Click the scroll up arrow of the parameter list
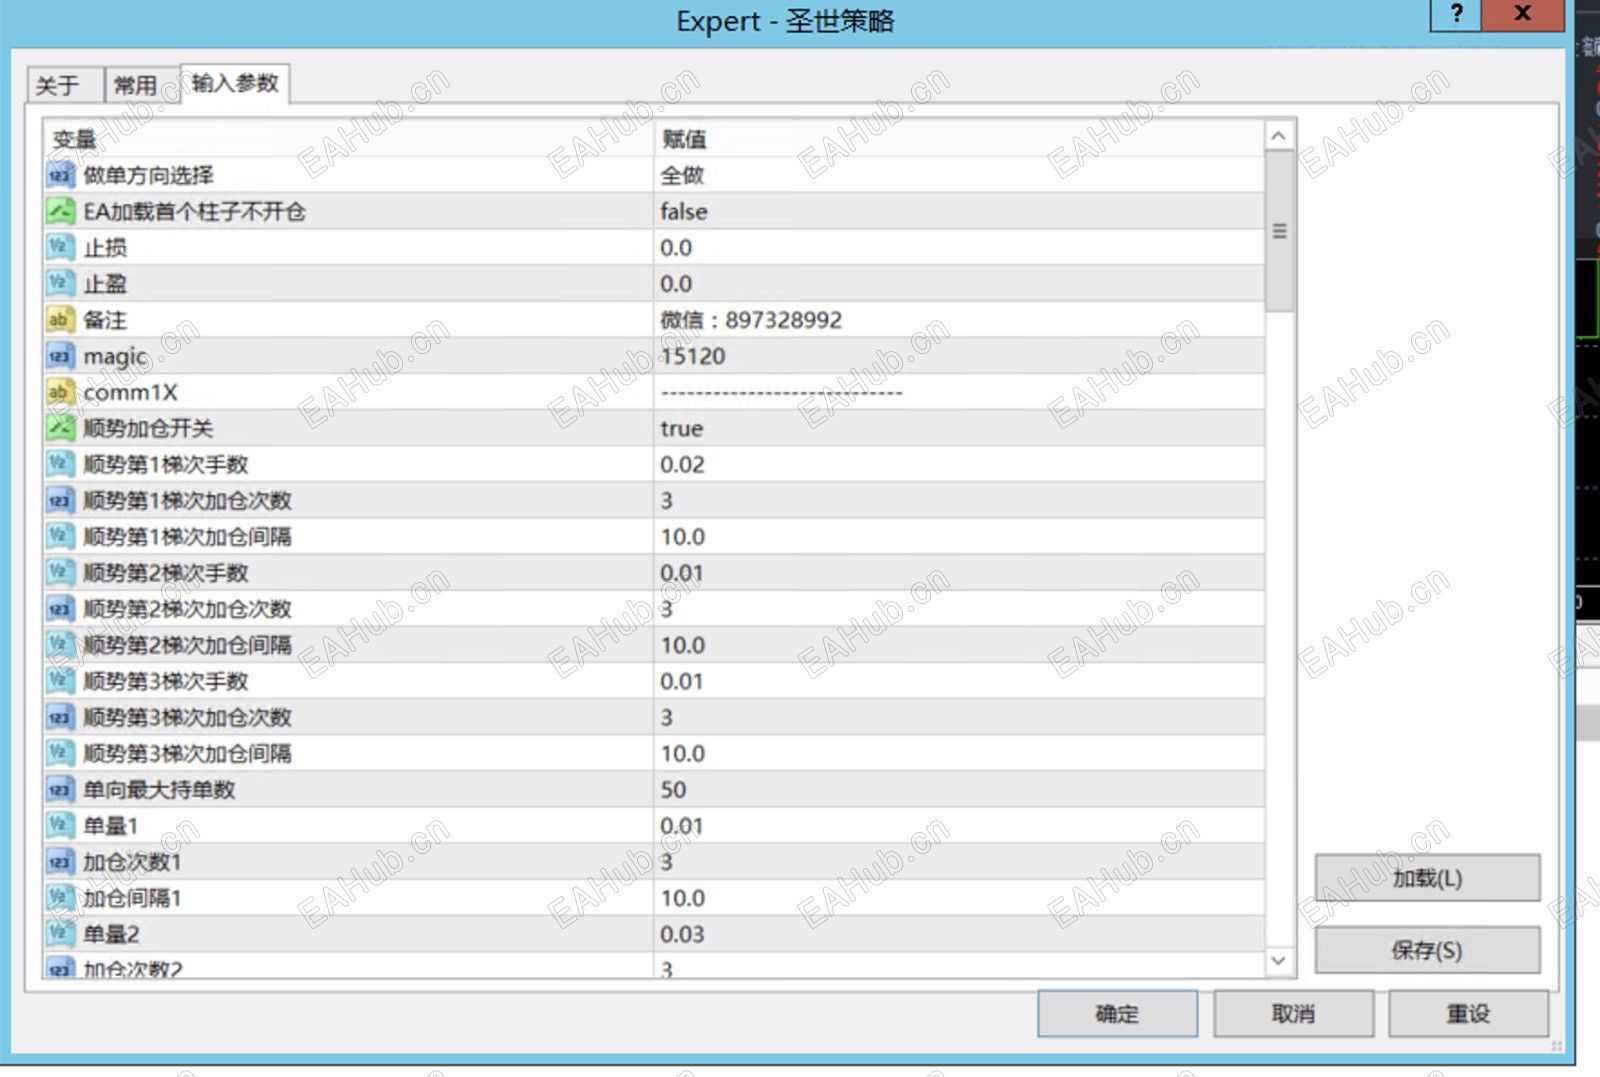This screenshot has height=1077, width=1600. coord(1279,136)
